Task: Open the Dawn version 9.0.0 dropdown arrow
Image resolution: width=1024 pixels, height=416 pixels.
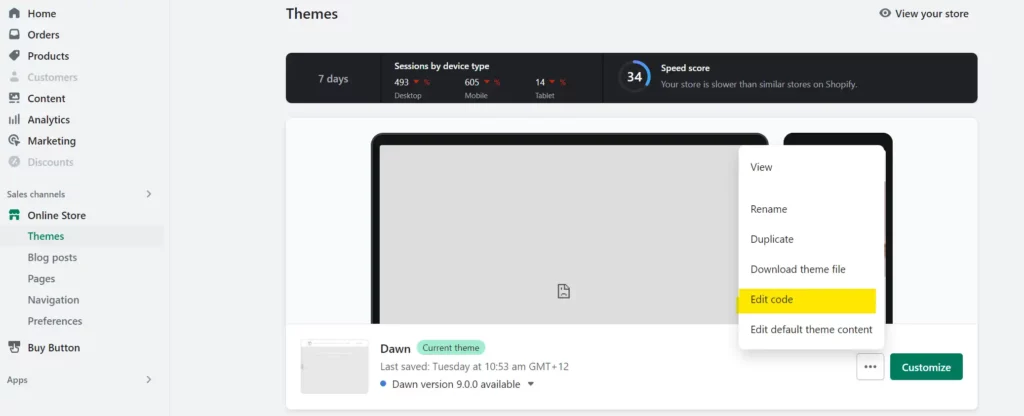Action: pos(530,384)
